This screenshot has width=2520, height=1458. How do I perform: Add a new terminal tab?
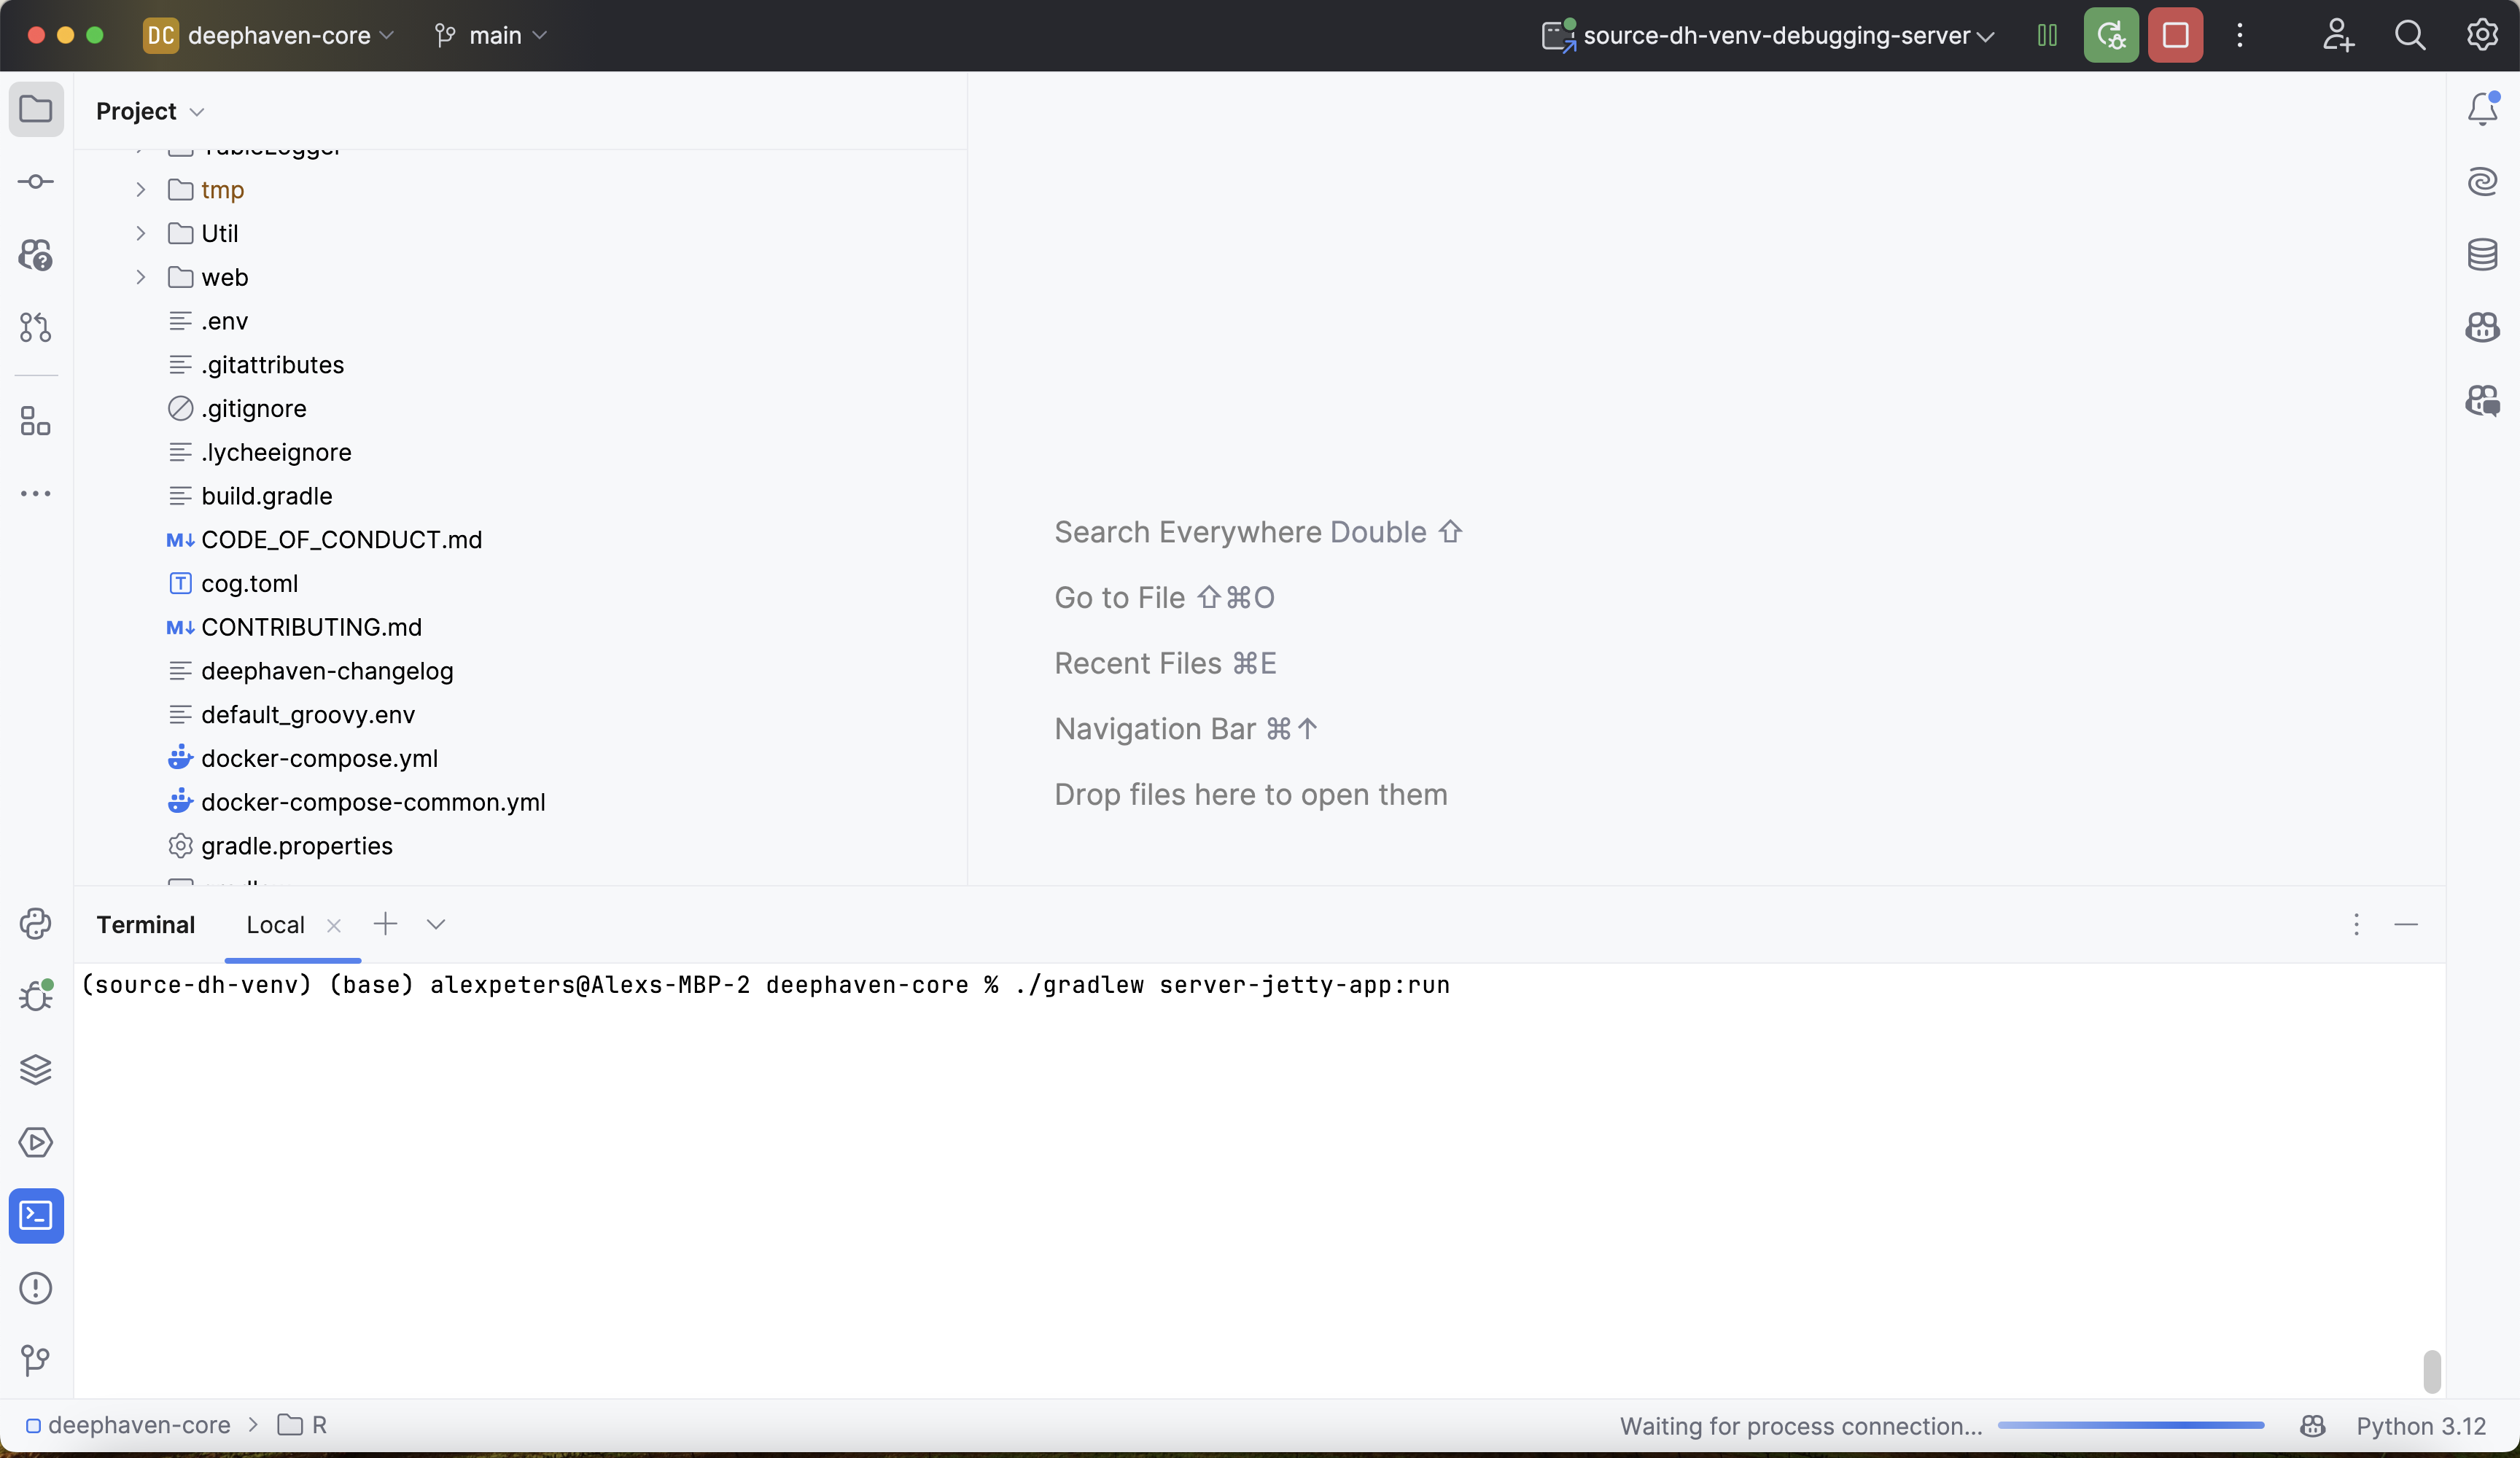tap(385, 924)
